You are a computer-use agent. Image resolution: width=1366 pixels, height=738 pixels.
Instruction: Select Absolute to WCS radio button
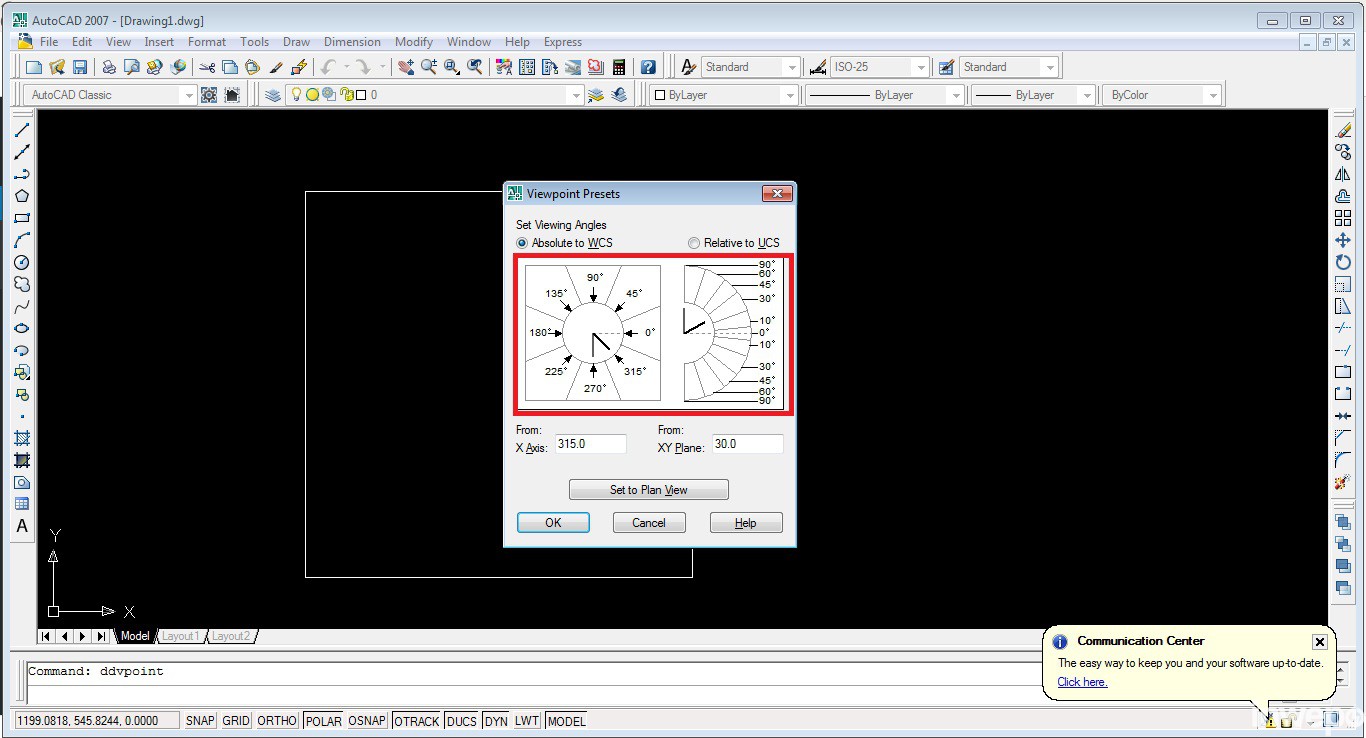(522, 243)
